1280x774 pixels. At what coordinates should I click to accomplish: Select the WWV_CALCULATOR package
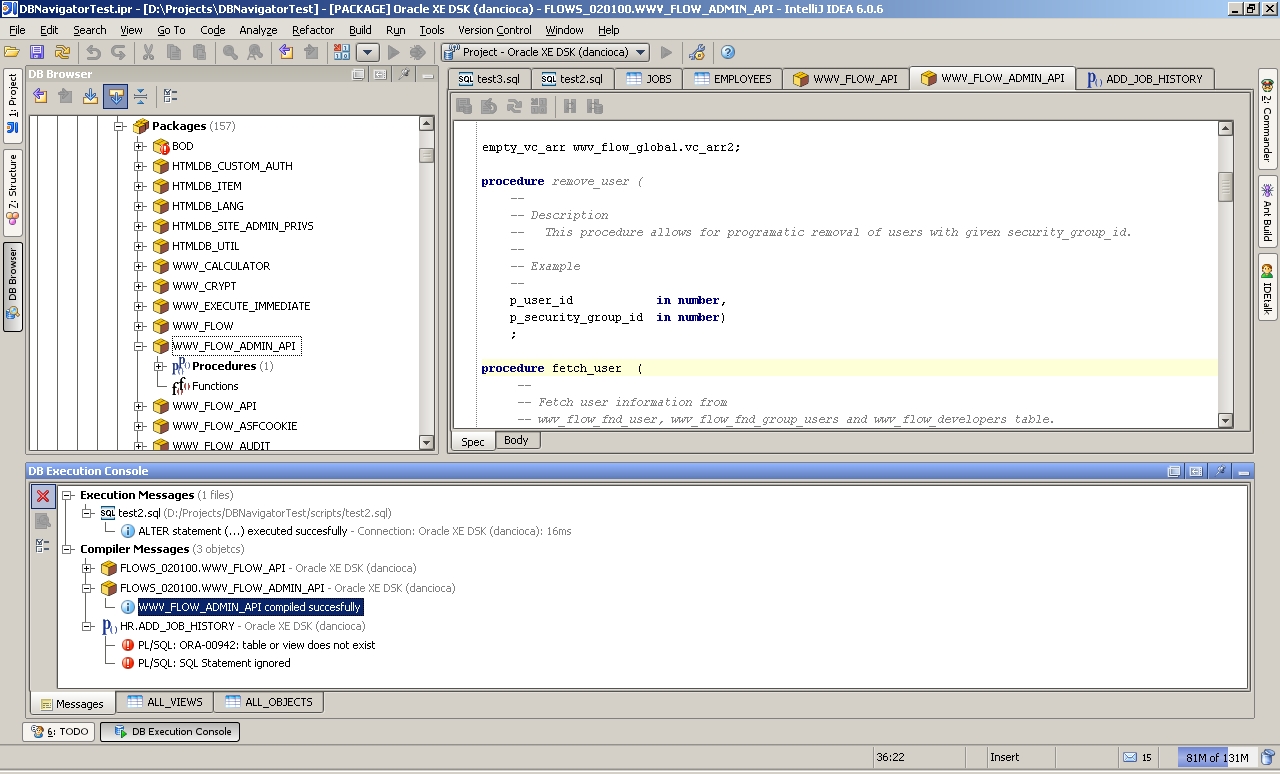(220, 266)
